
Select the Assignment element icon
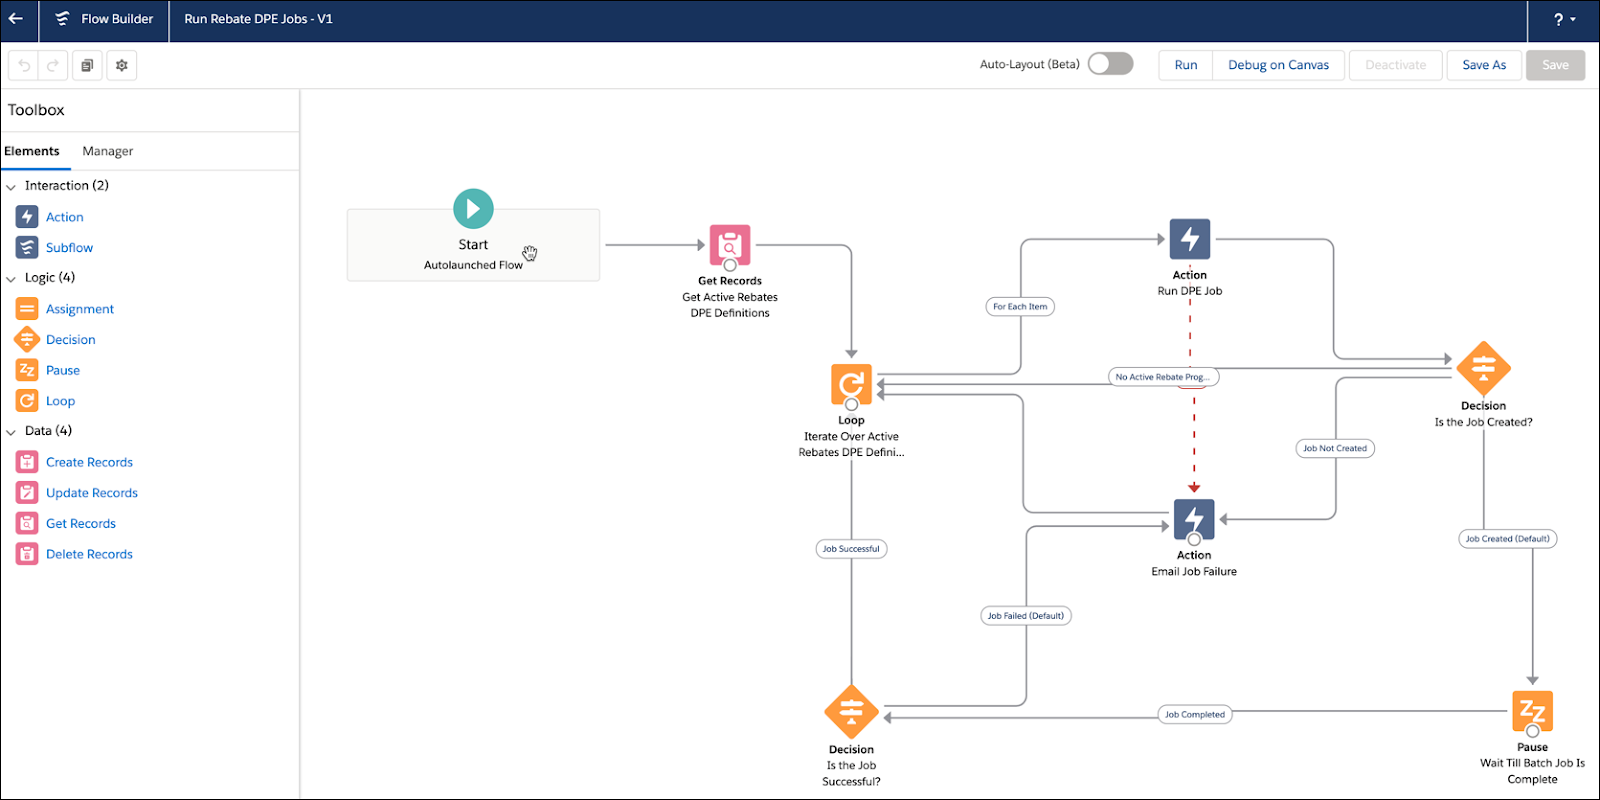pos(27,309)
